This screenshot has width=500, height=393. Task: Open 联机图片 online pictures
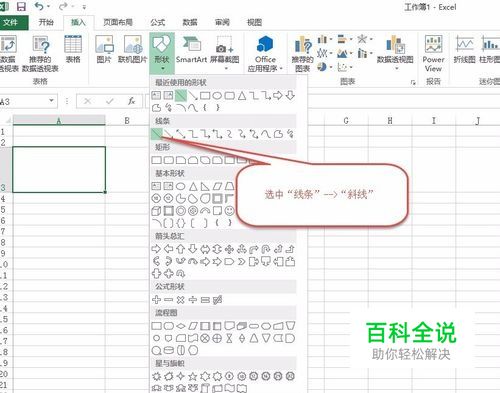[133, 49]
